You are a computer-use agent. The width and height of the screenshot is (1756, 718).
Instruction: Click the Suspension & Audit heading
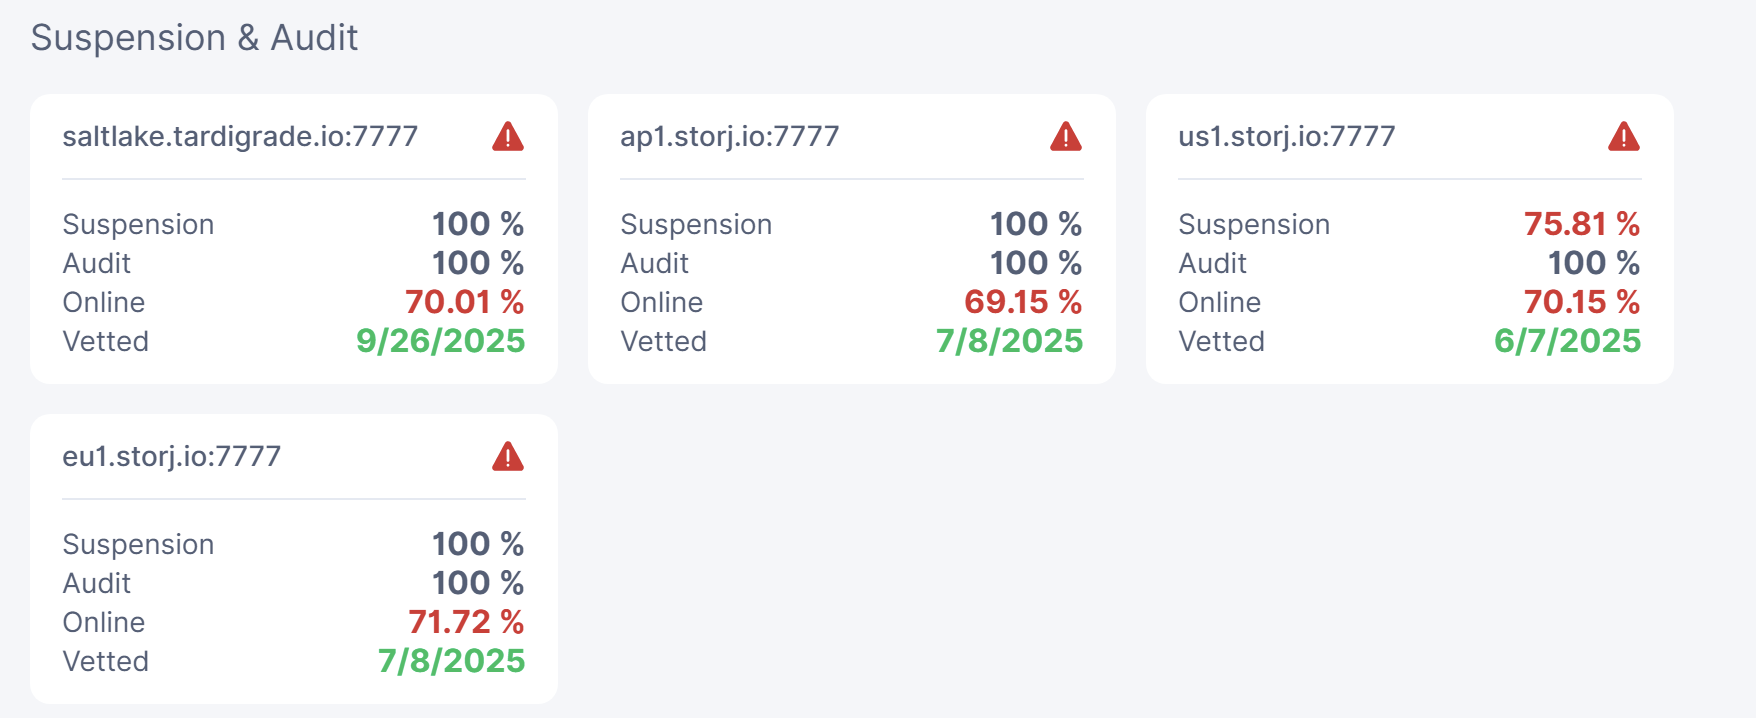[x=194, y=38]
